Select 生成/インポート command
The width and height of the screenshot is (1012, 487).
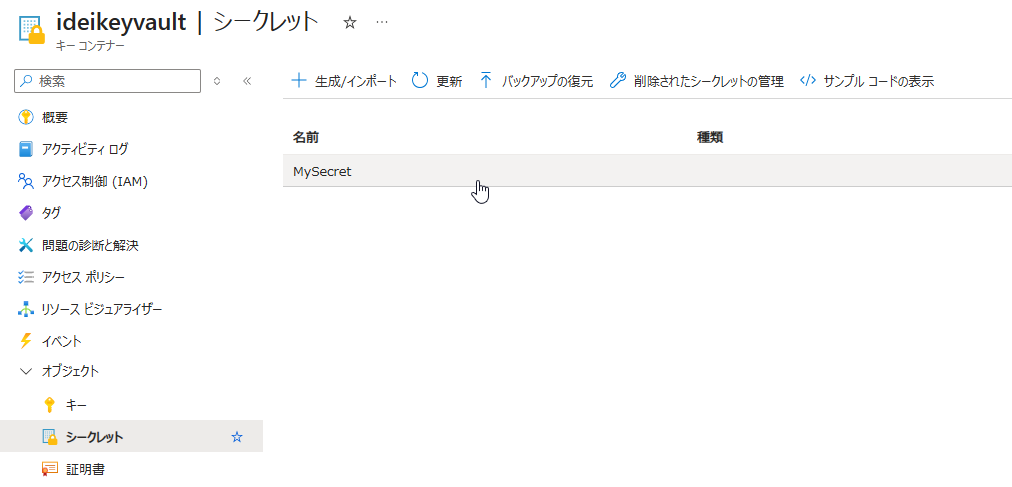pos(356,81)
